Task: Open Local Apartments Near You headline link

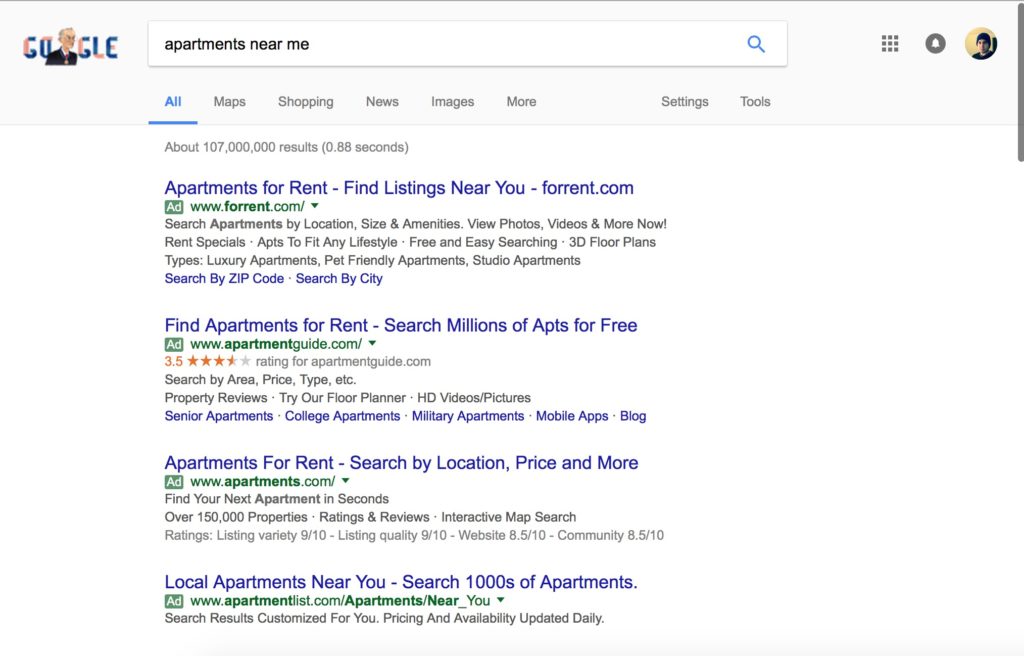Action: point(401,582)
